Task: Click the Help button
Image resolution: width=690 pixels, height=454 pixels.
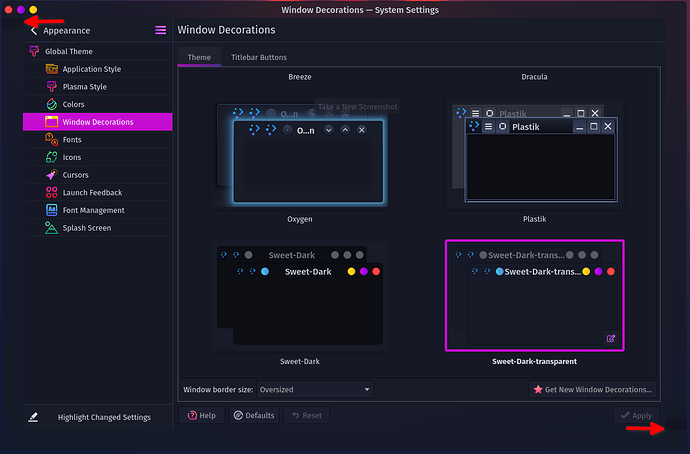Action: 202,415
